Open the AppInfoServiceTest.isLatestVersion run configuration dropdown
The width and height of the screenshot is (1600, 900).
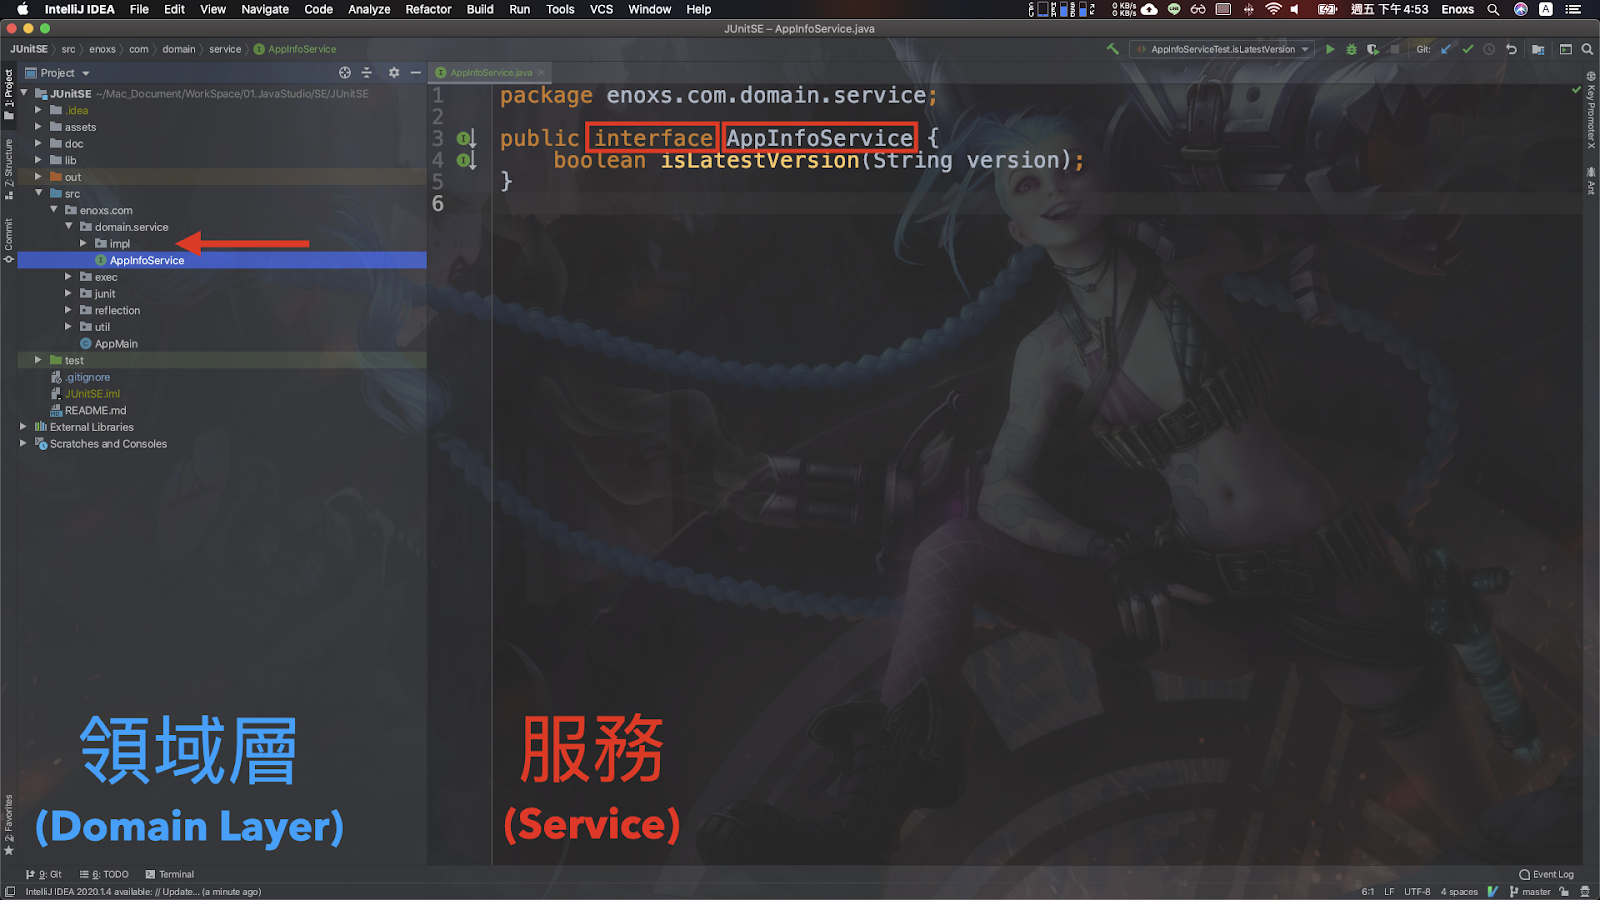pyautogui.click(x=1222, y=49)
